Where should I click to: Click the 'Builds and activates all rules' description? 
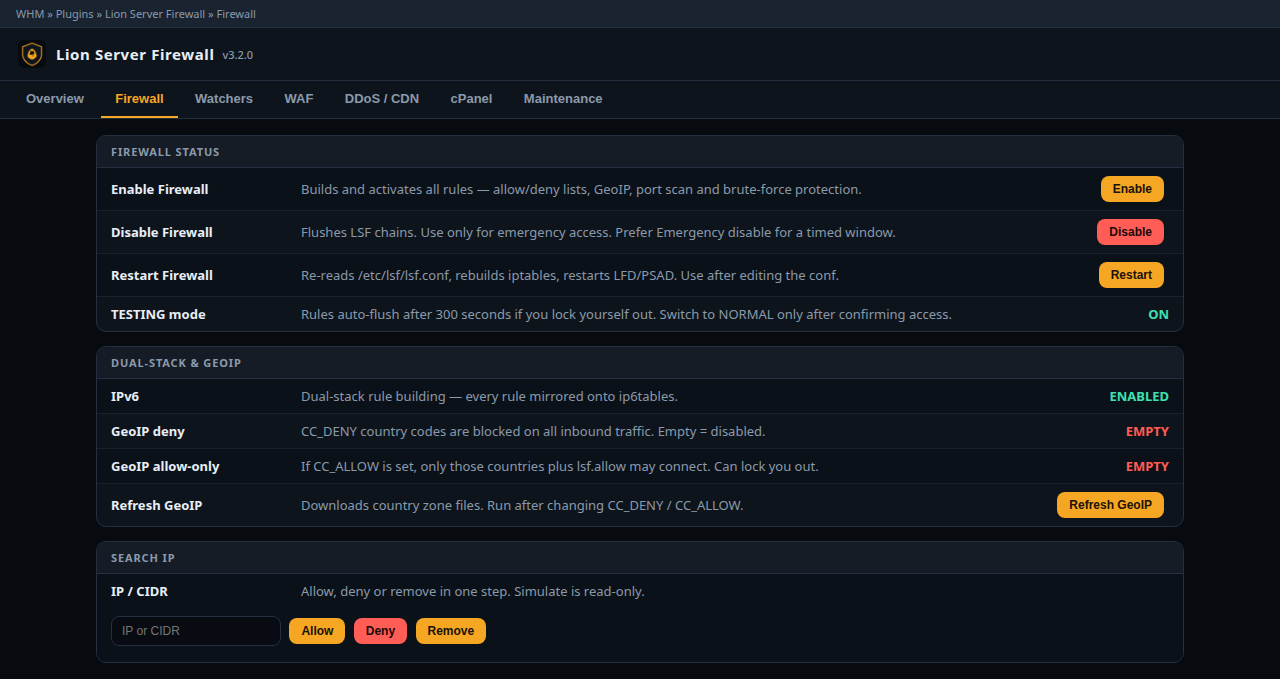[x=581, y=189]
